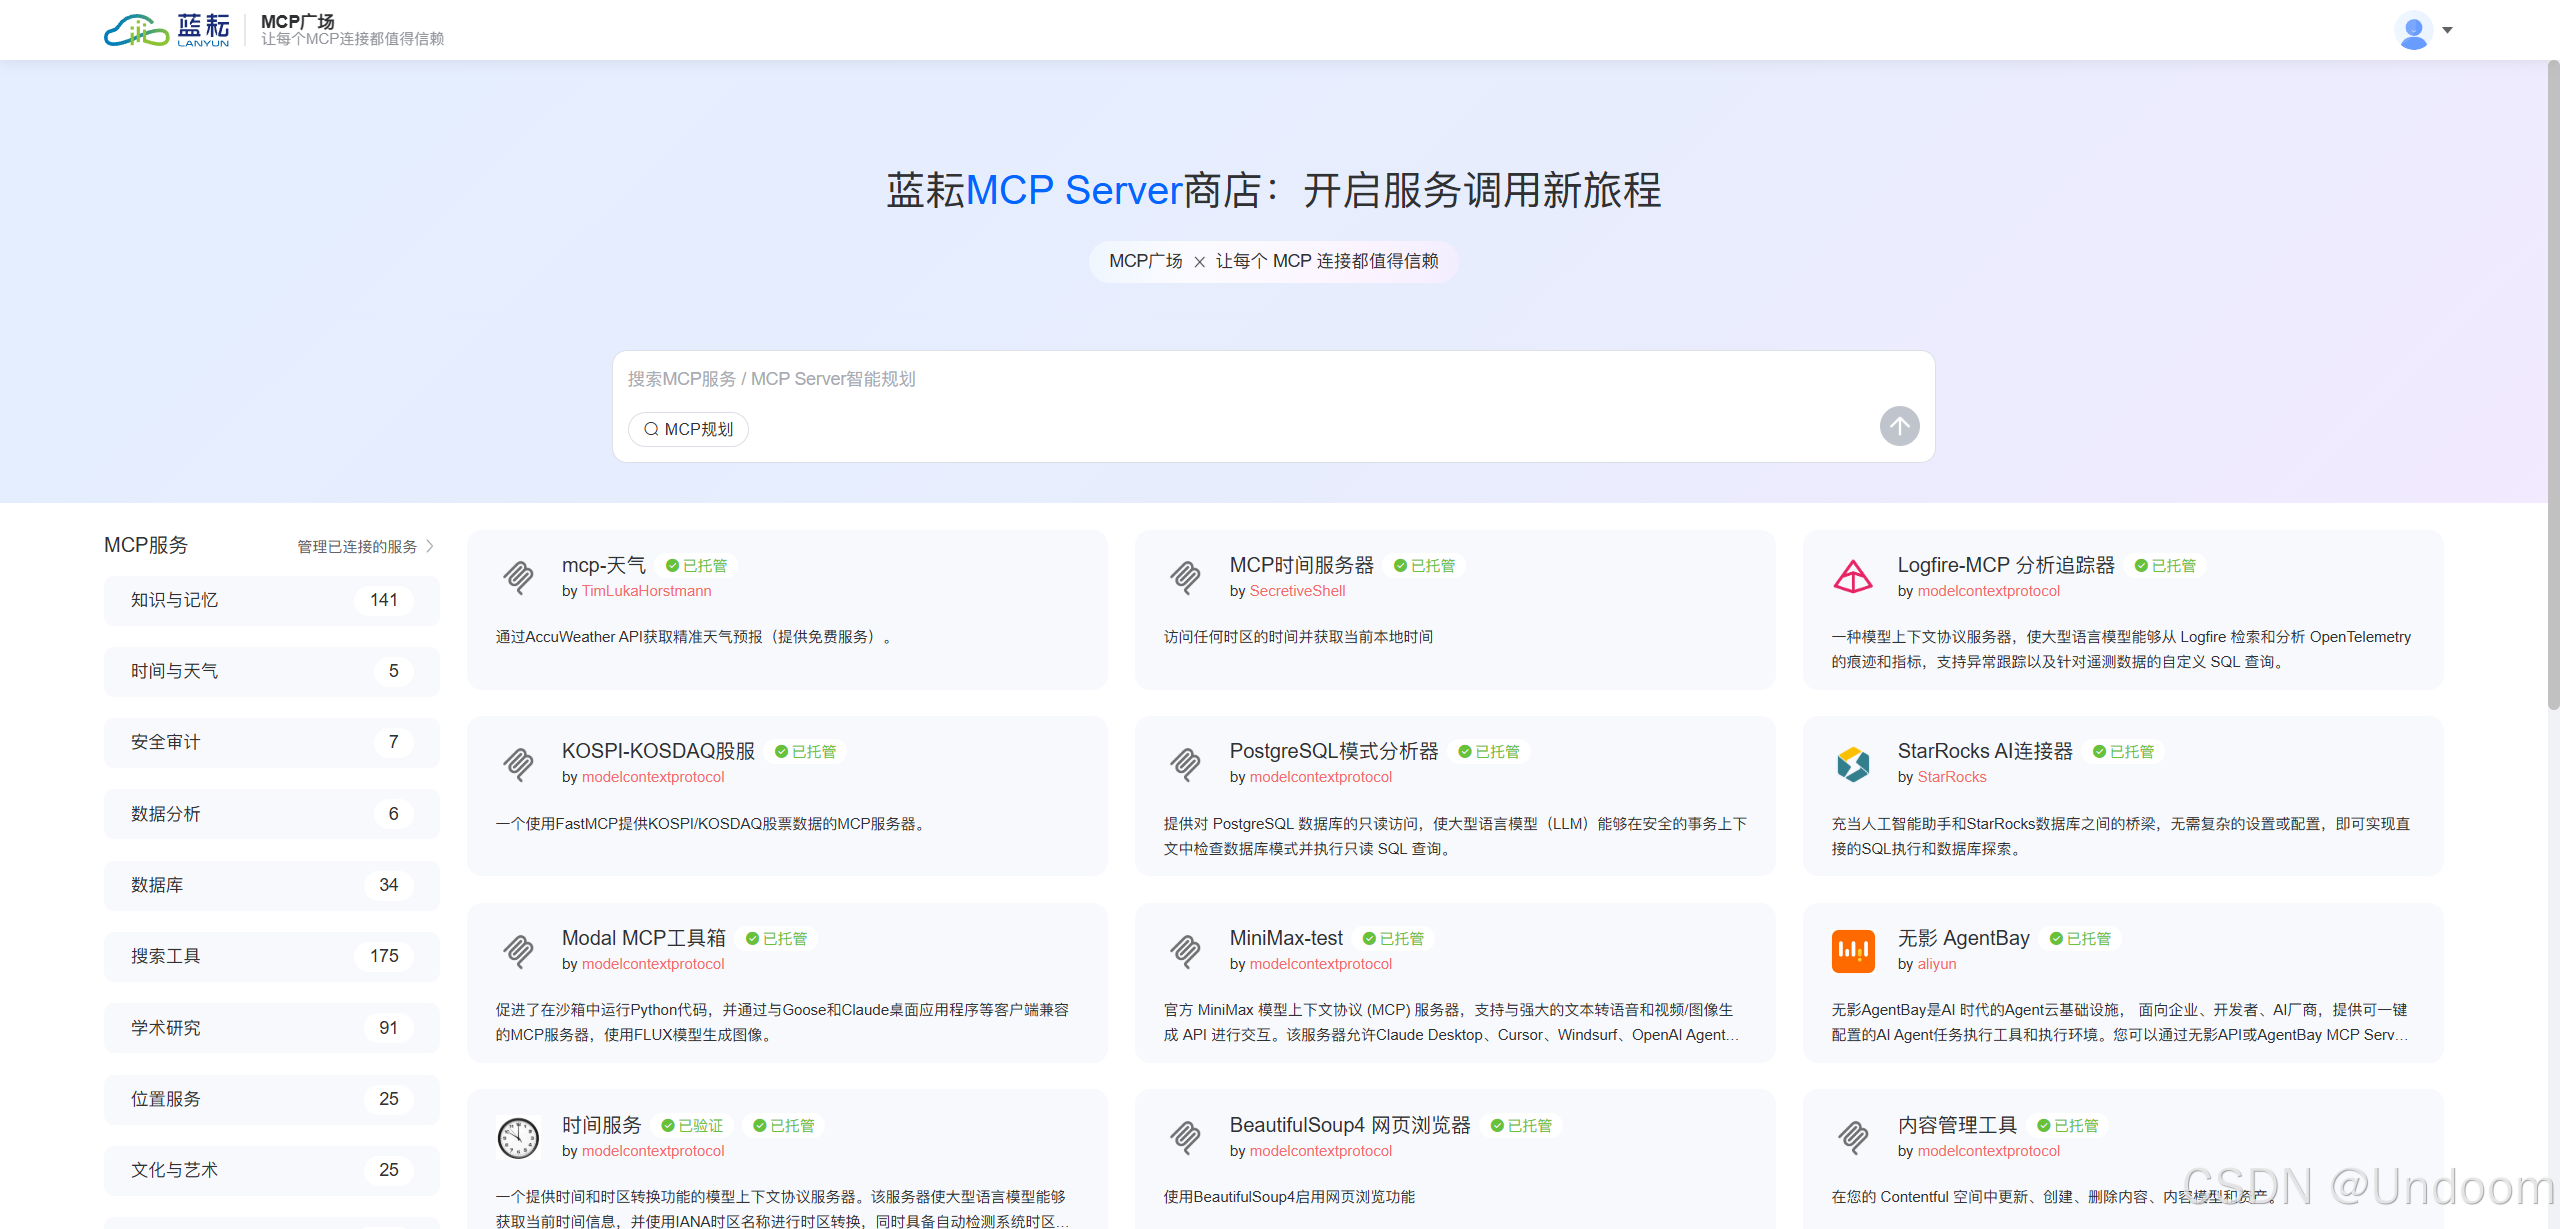Click count 175 beside 搜索工具
2560x1229 pixels.
pyautogui.click(x=383, y=956)
